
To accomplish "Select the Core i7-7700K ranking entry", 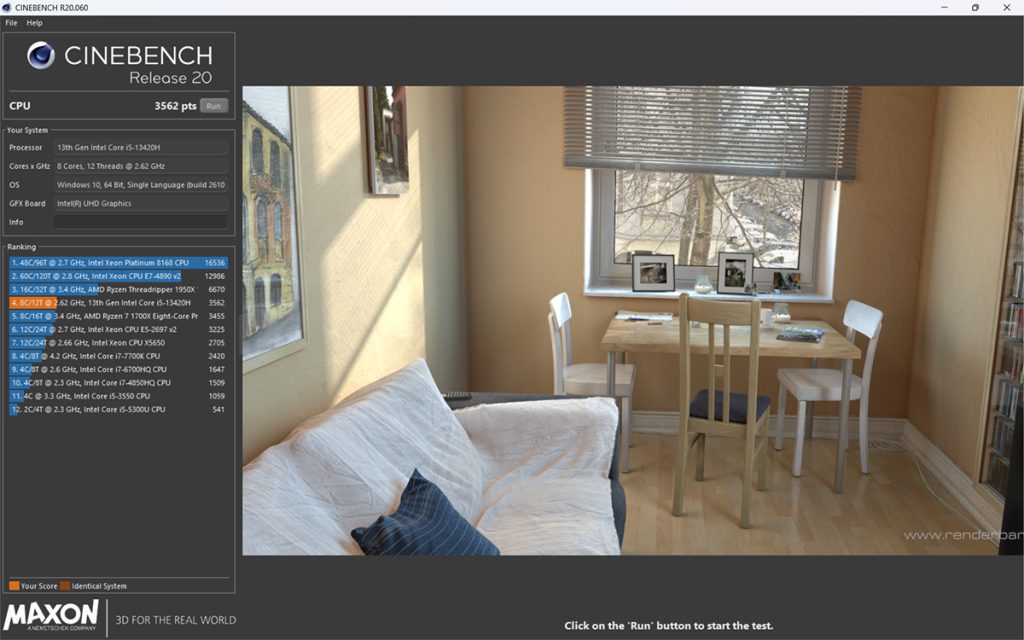I will [118, 356].
